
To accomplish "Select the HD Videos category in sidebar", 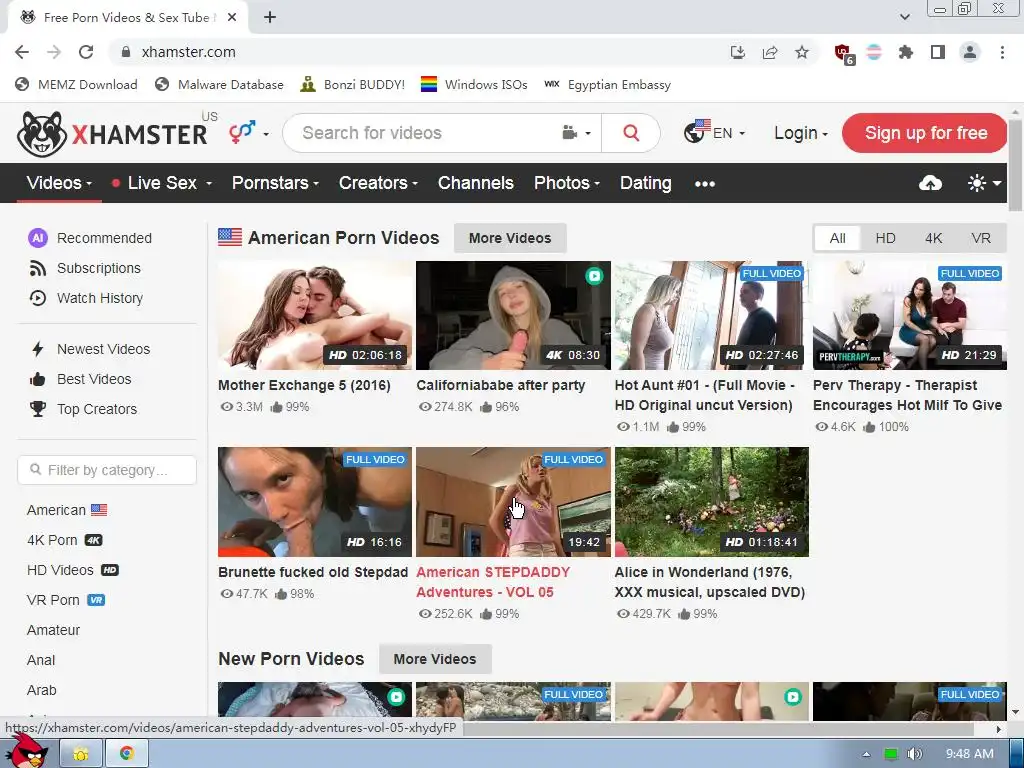I will pyautogui.click(x=72, y=570).
